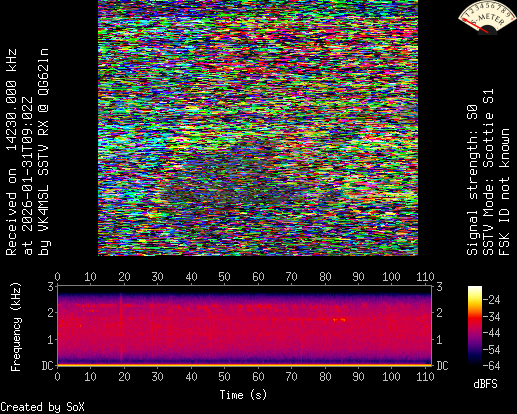Click the 'Time (s)' axis label
Screen dimensions: 517x414
[243, 395]
